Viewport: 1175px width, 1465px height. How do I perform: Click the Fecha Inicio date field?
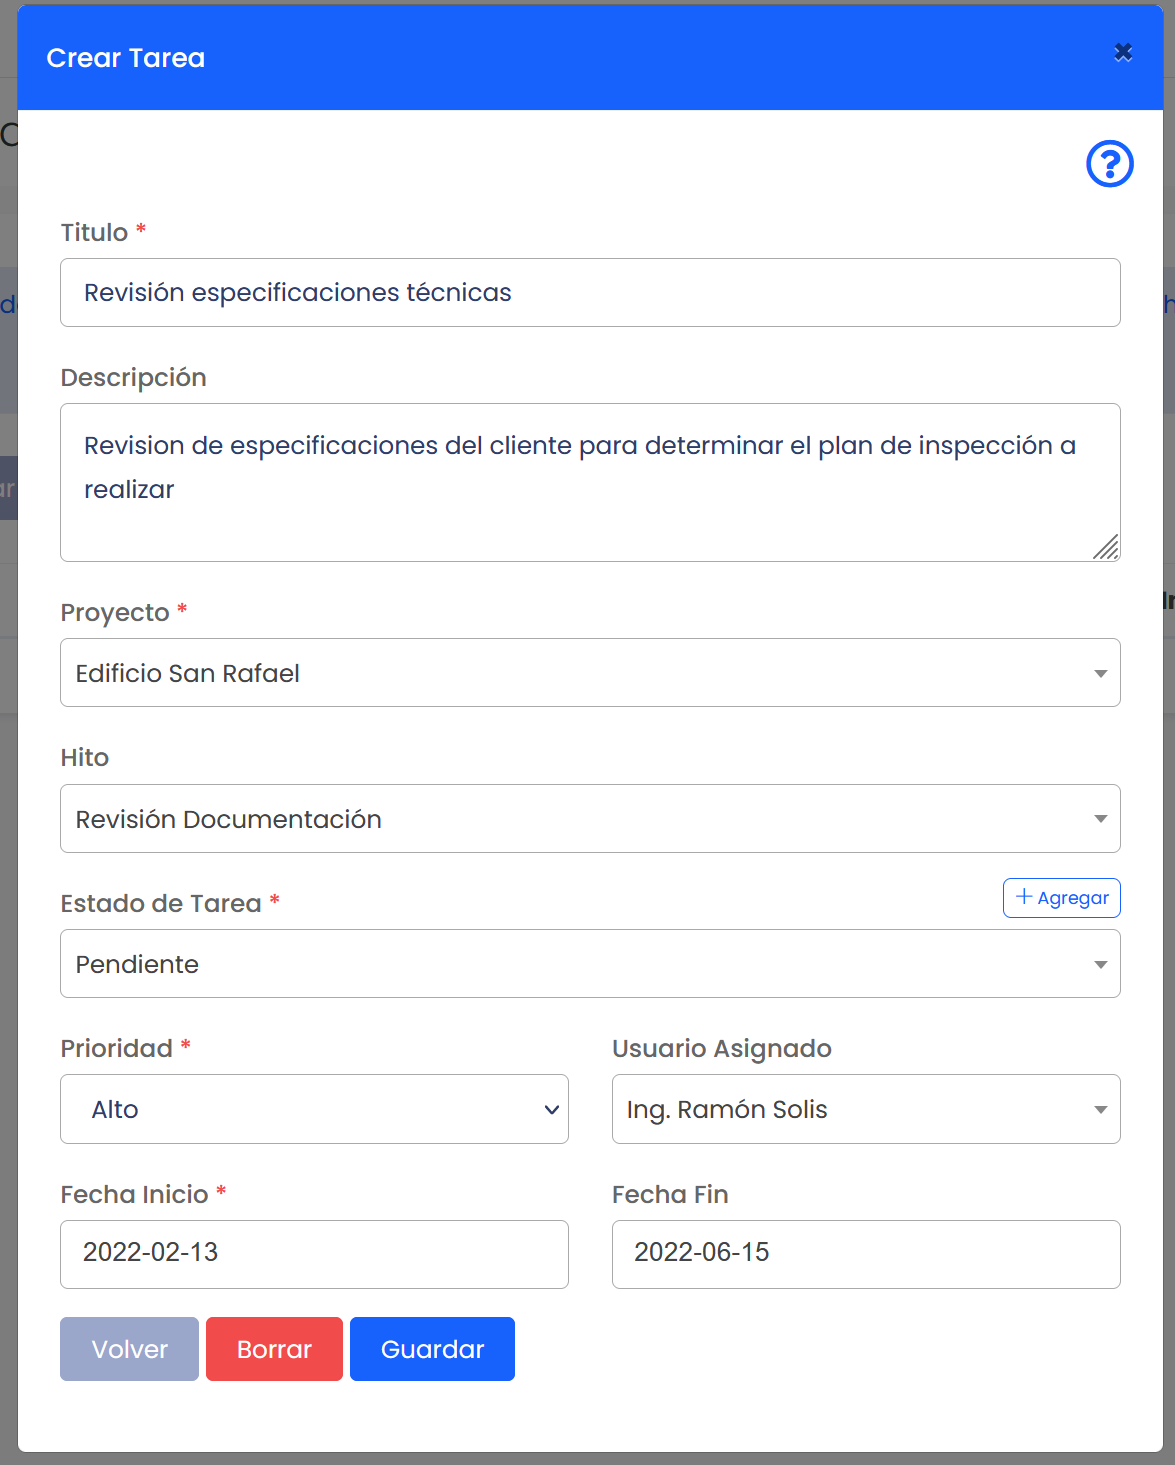[314, 1254]
